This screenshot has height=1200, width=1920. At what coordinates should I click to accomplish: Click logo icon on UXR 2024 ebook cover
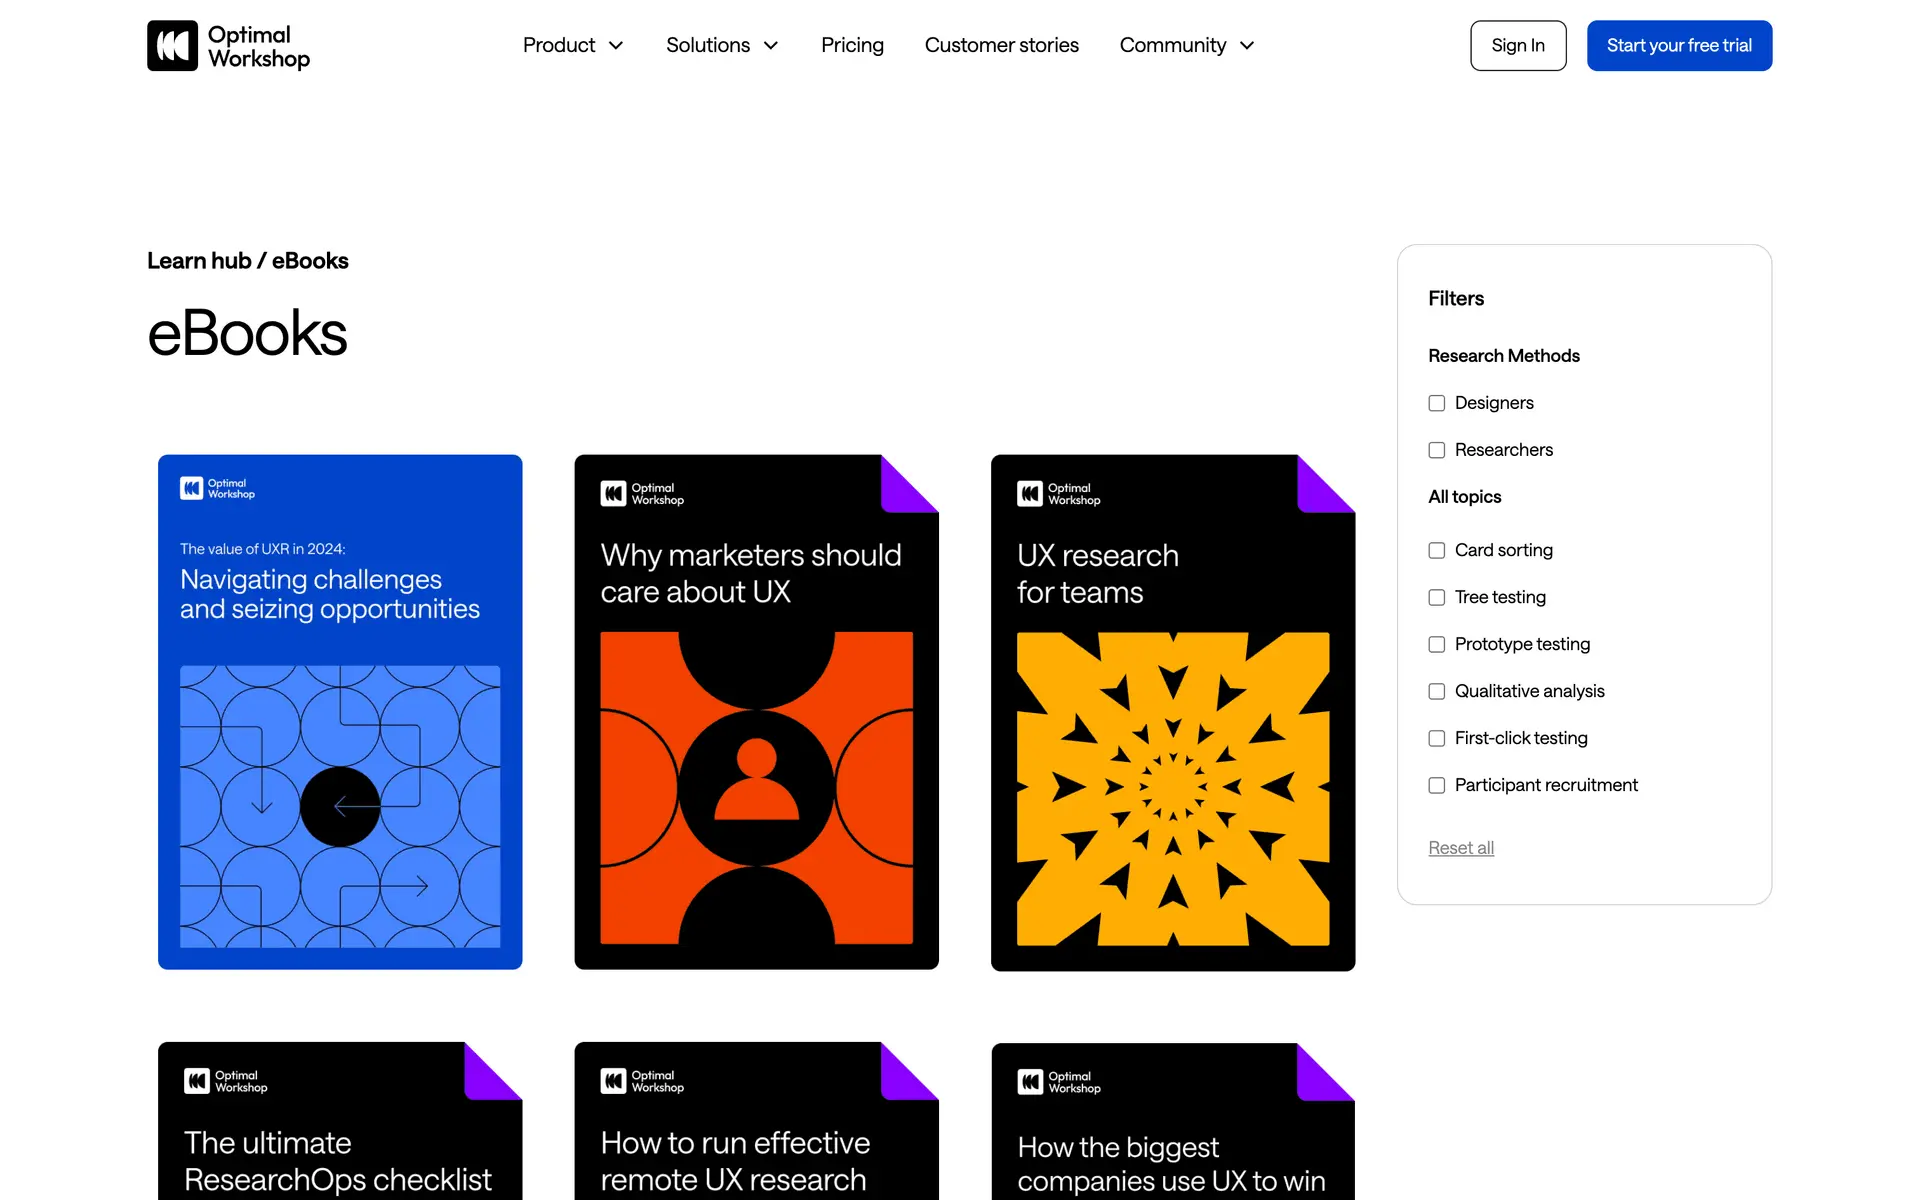[191, 488]
